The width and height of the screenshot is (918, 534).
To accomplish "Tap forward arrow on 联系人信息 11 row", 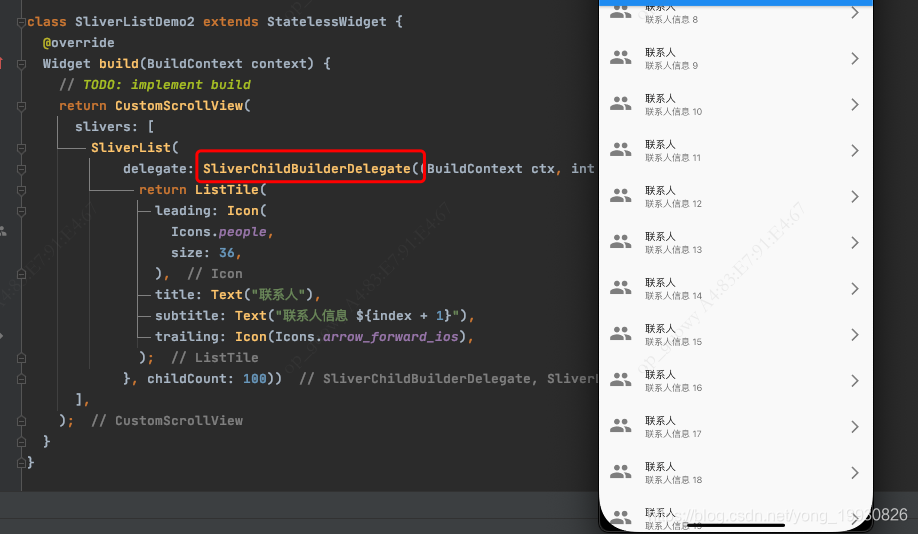I will [x=855, y=150].
